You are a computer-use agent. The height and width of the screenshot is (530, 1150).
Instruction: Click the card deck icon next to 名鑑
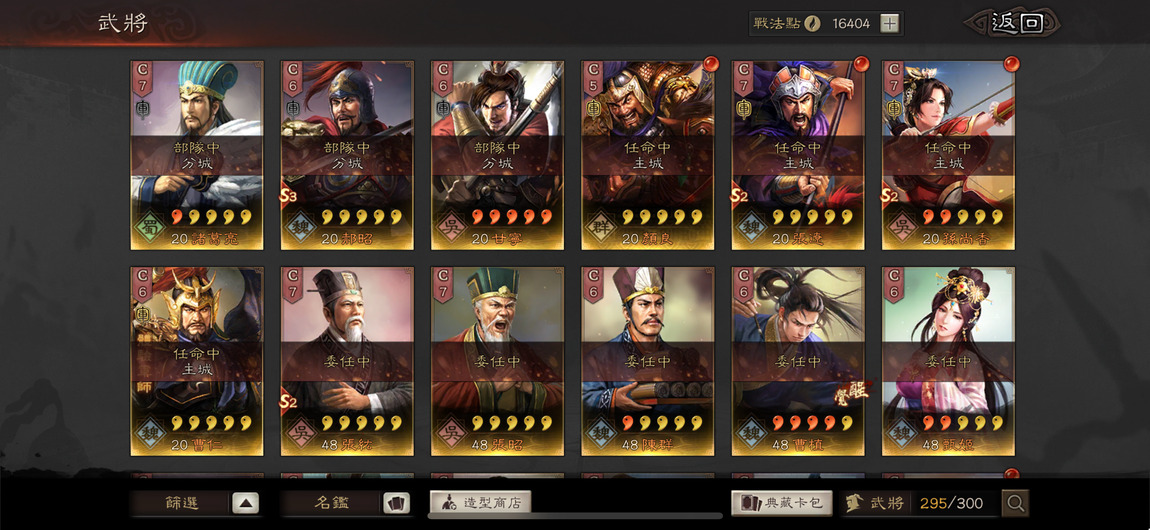pos(396,503)
